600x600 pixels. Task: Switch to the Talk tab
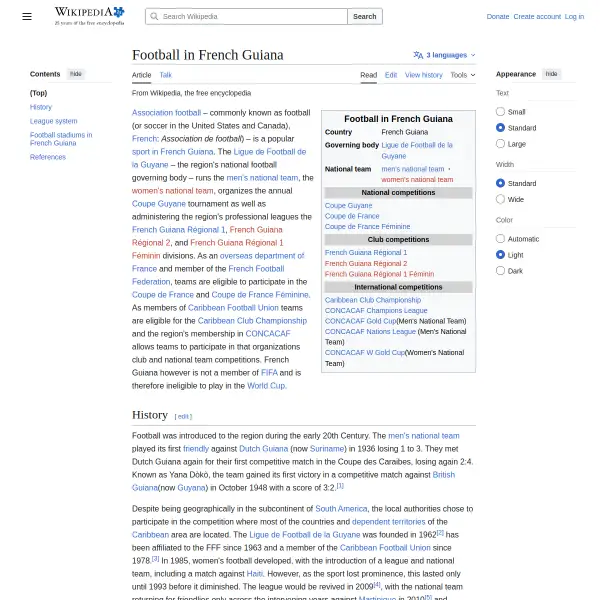click(x=165, y=75)
